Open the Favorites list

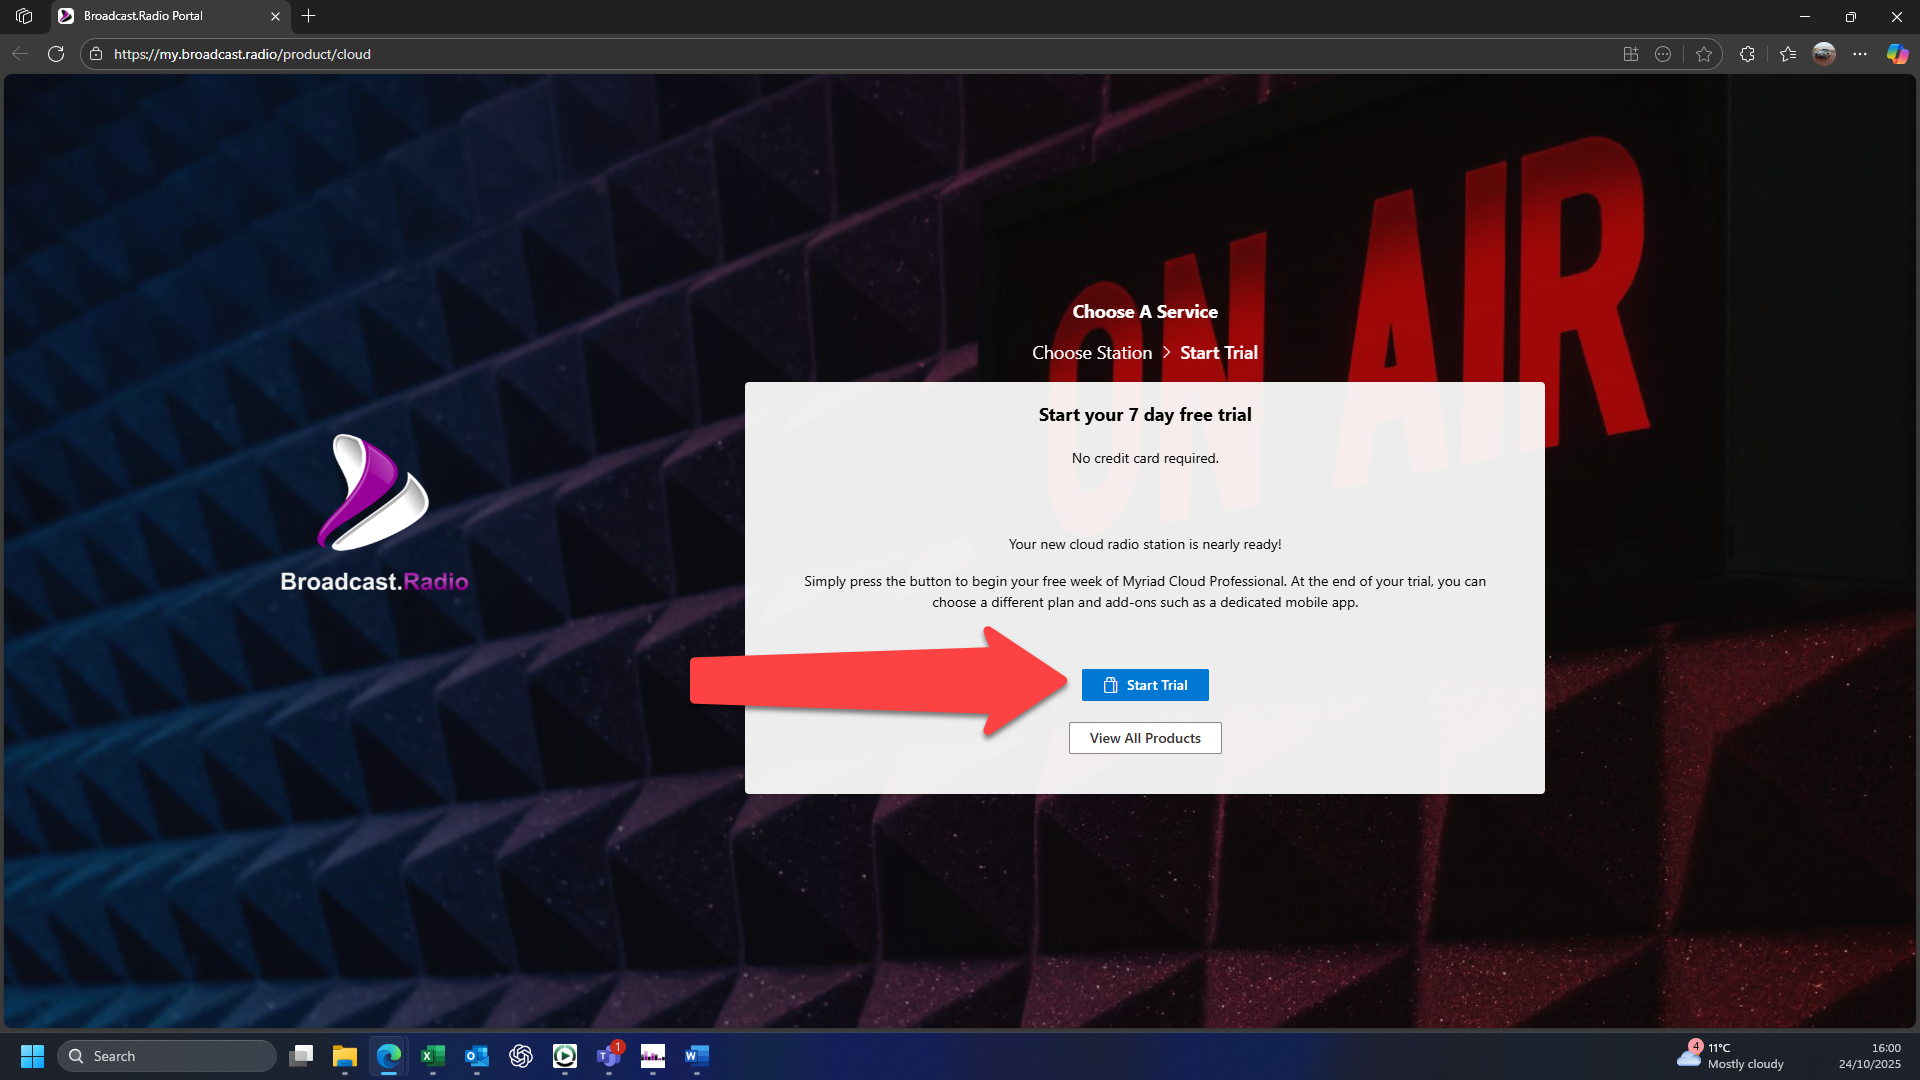coord(1788,54)
